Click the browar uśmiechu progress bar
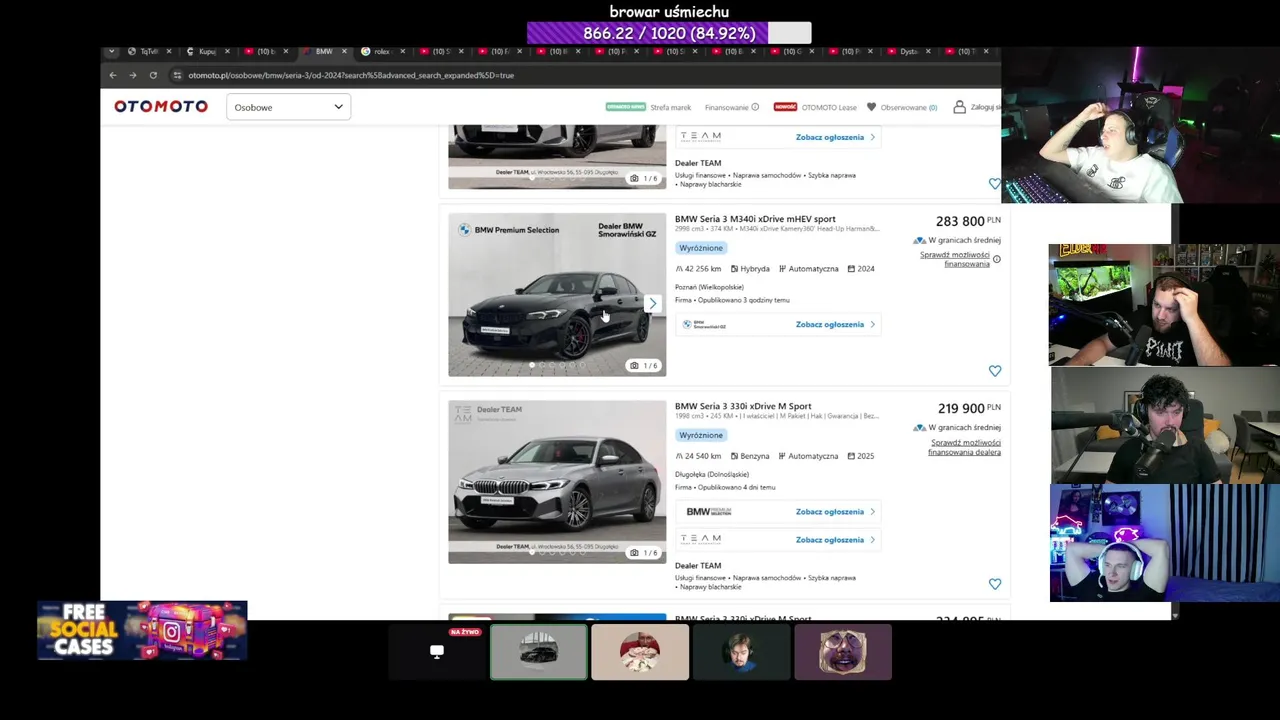The height and width of the screenshot is (720, 1280). pyautogui.click(x=669, y=33)
